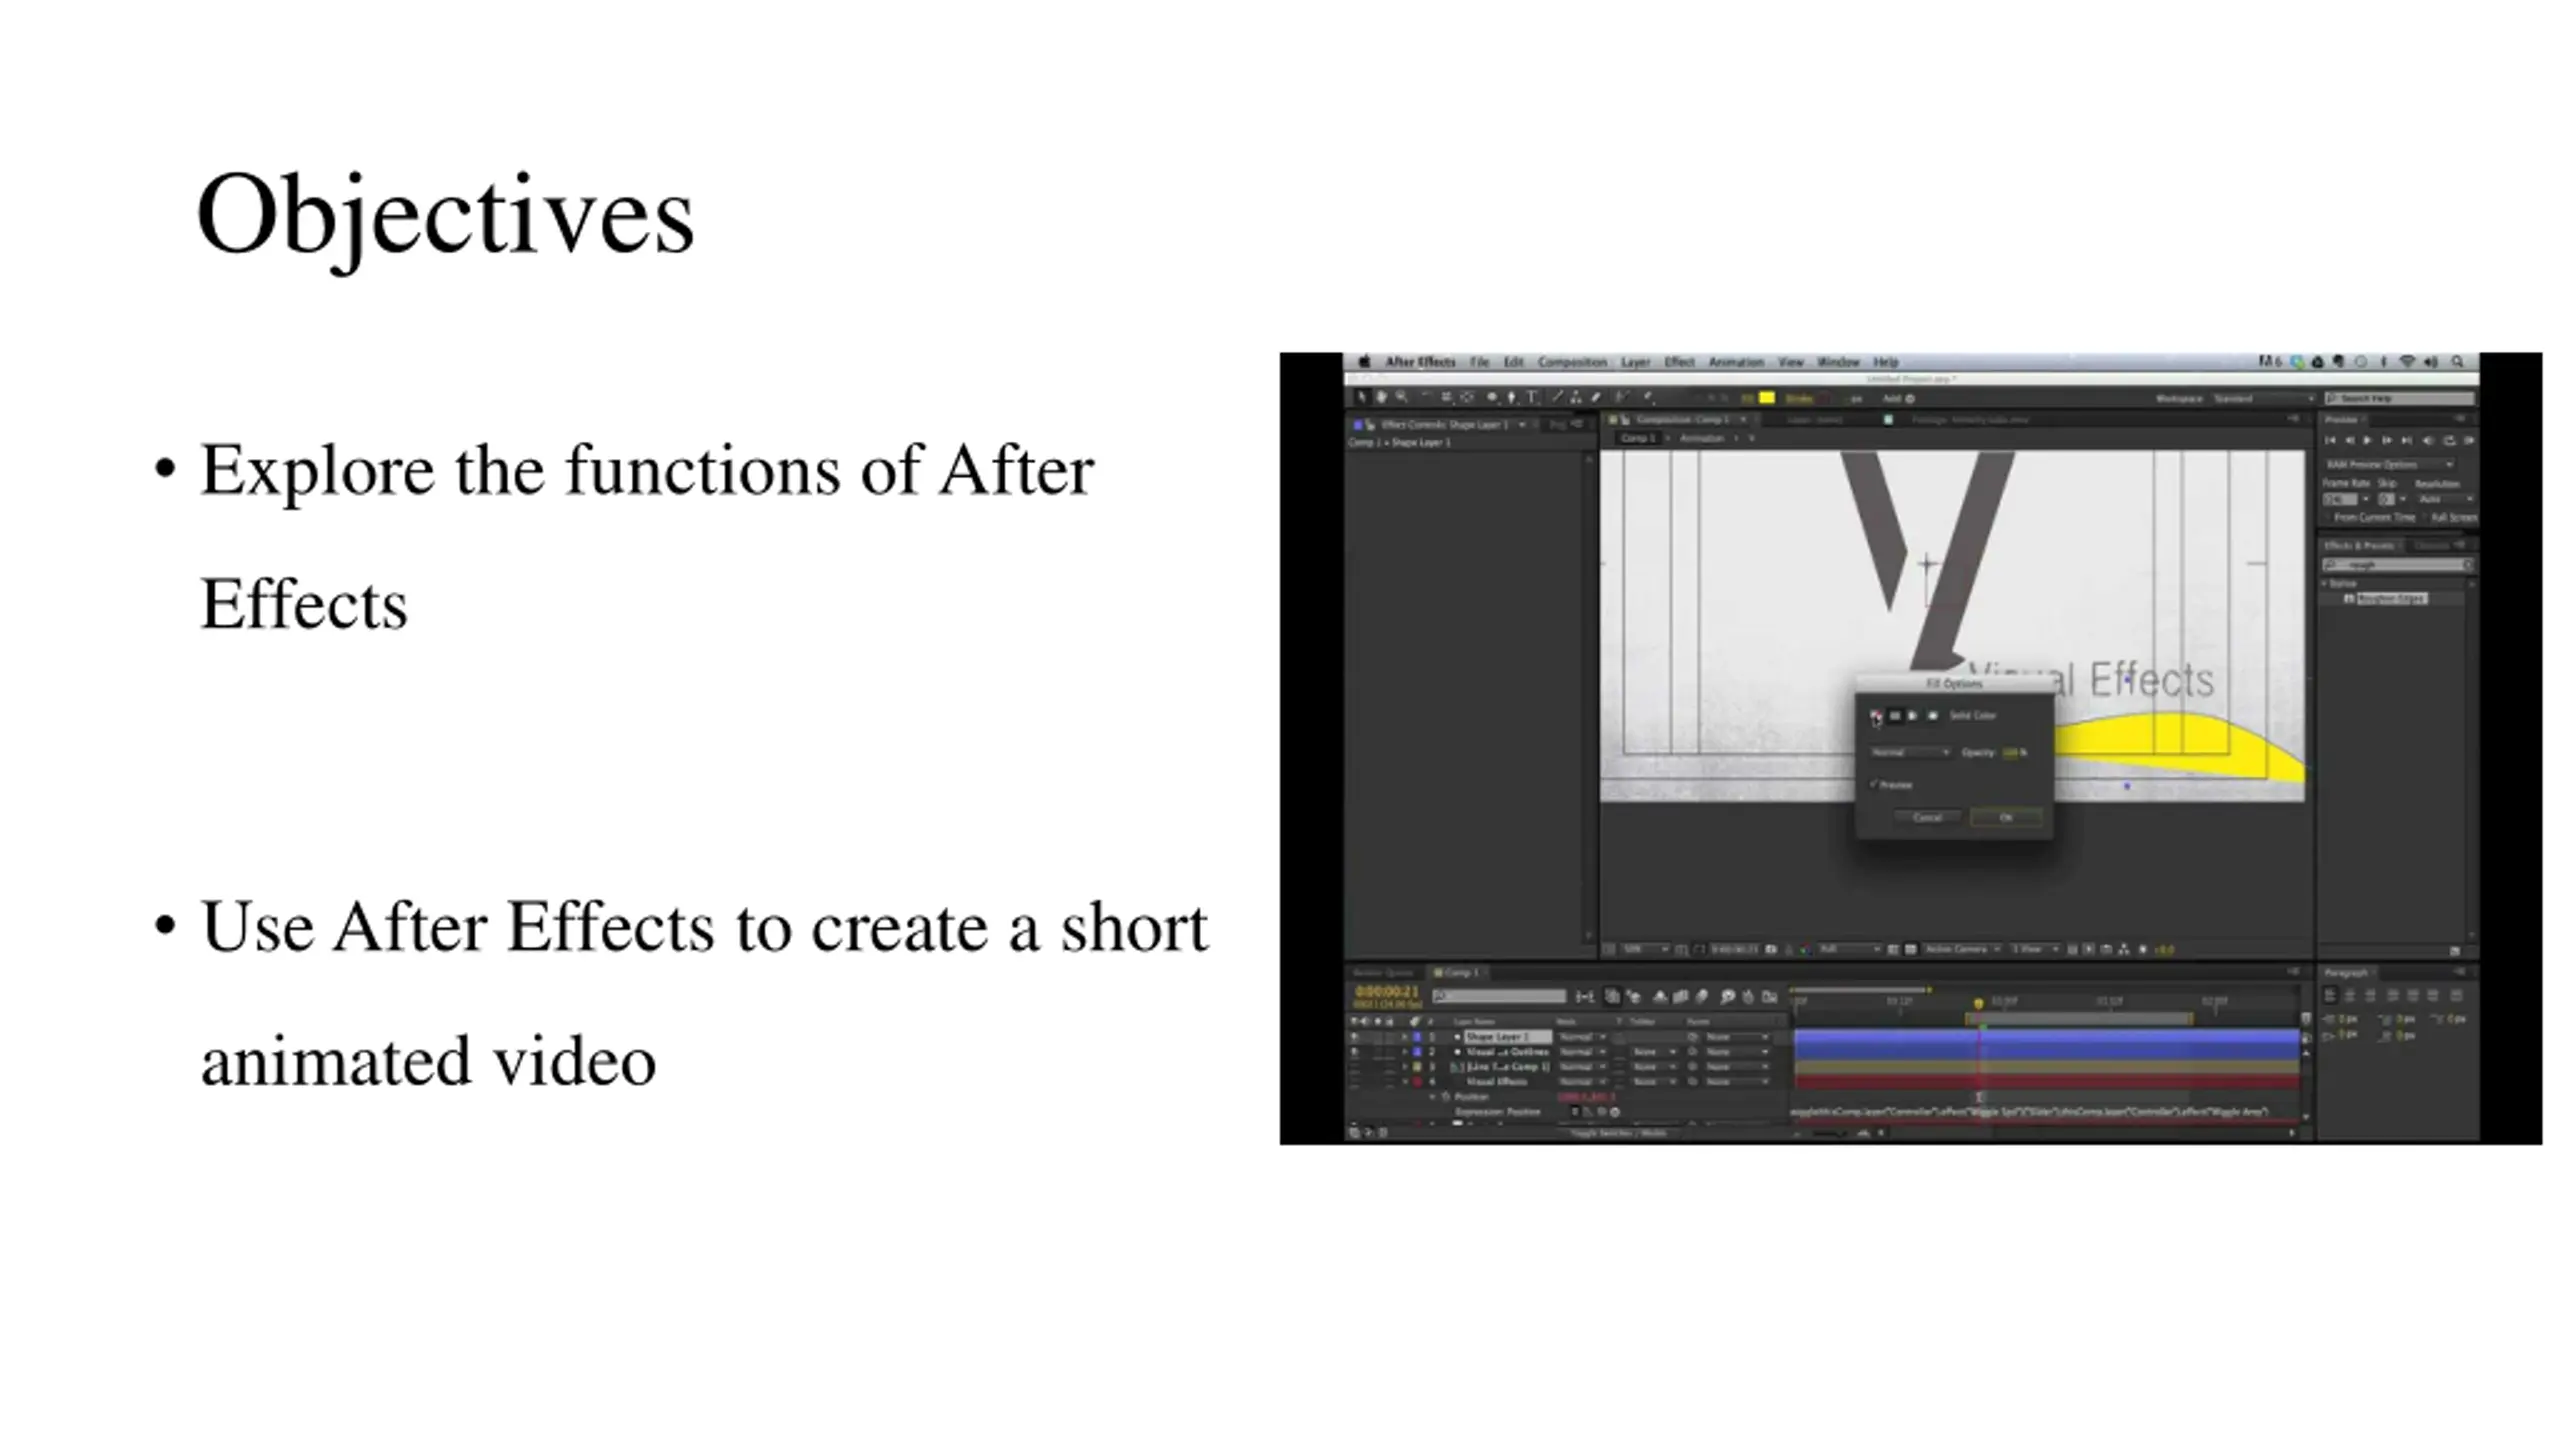The width and height of the screenshot is (2560, 1440).
Task: Select the Pen tool in toolbar
Action: 1511,398
